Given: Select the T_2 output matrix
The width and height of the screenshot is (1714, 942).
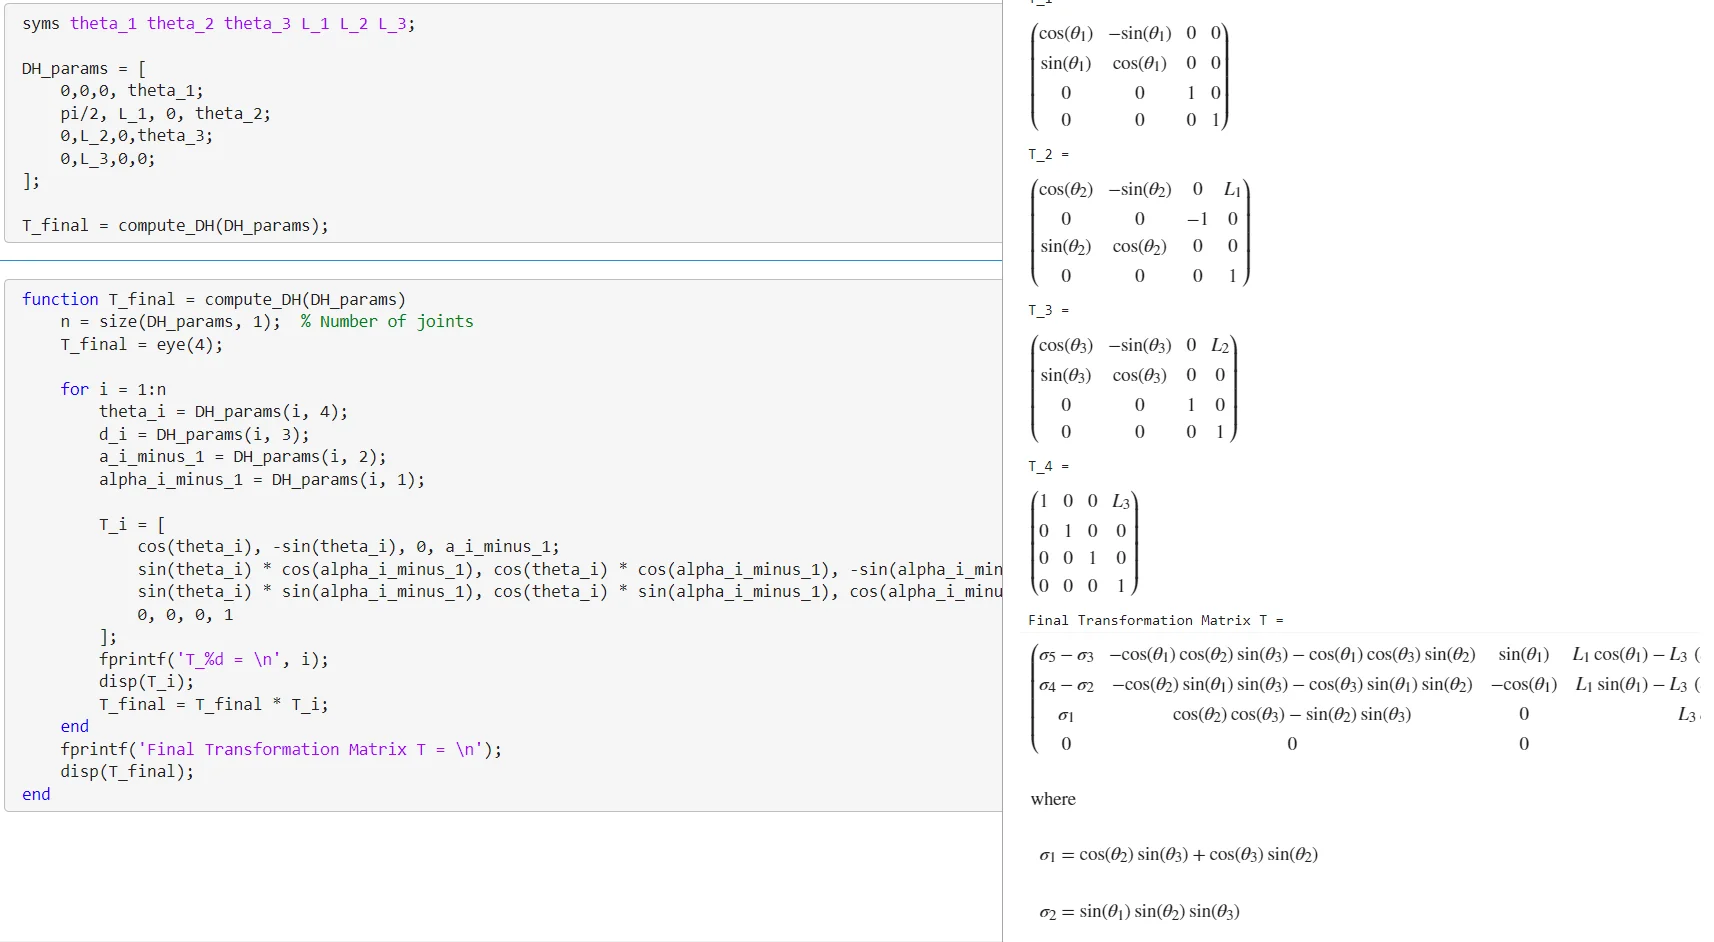Looking at the screenshot, I should click(x=1139, y=233).
